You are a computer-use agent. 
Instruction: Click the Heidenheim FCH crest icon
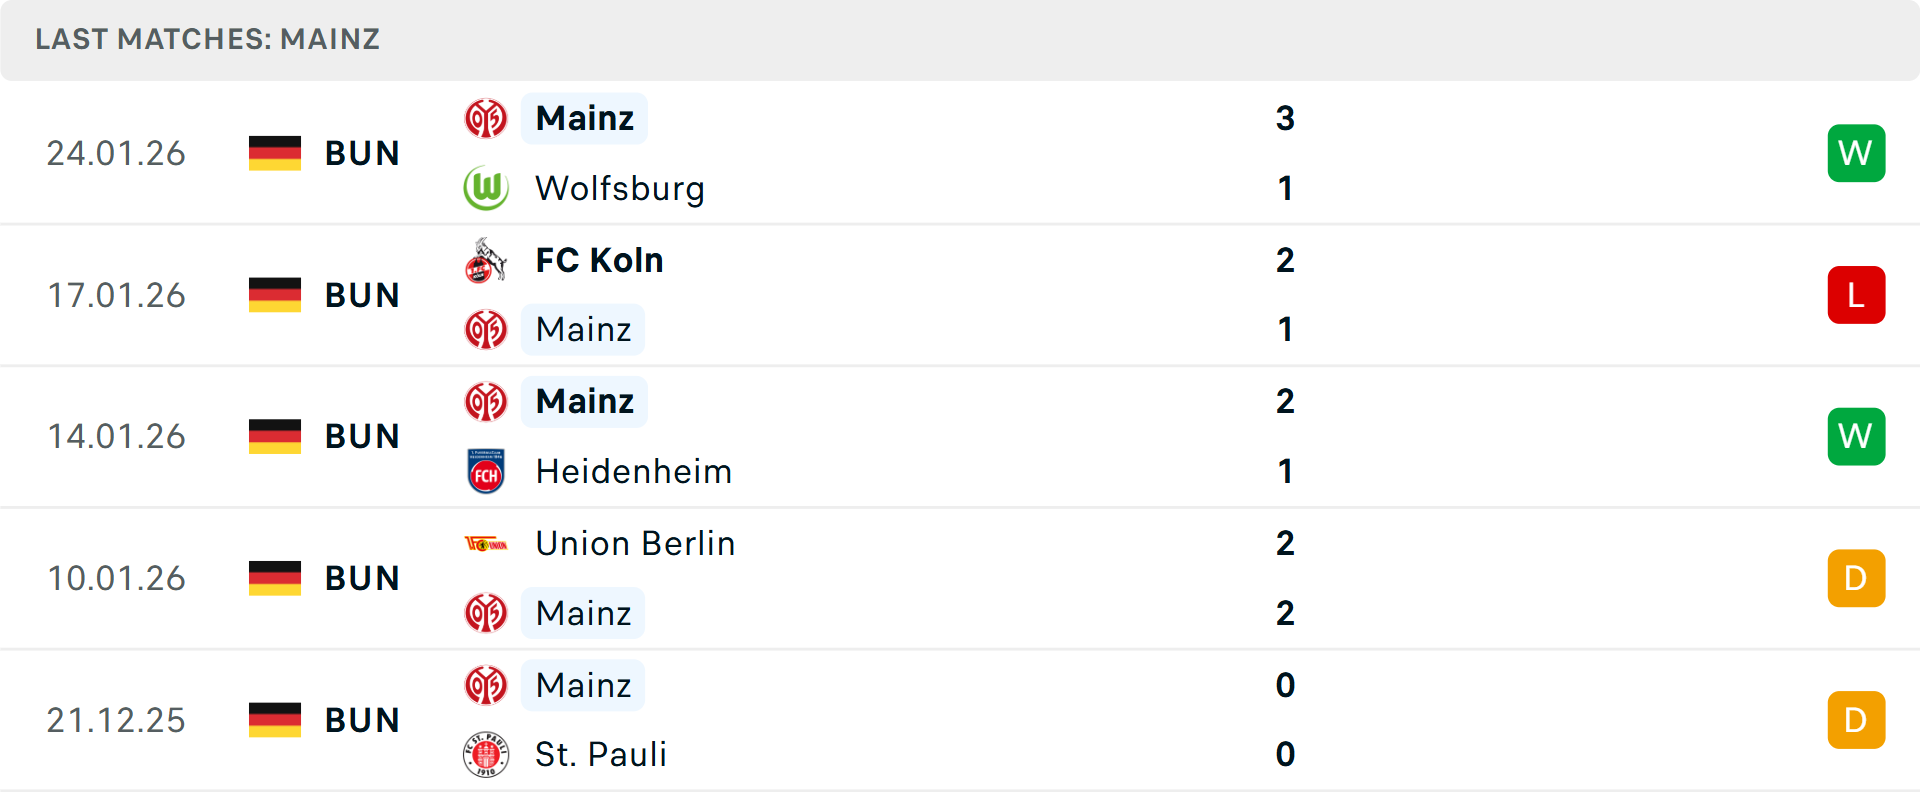(x=486, y=472)
